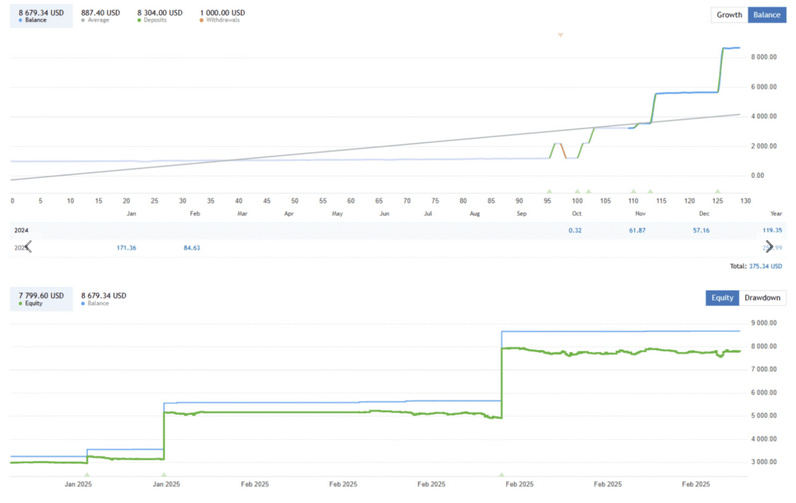Select the Equity chart tab
The width and height of the screenshot is (796, 503).
[x=722, y=298]
